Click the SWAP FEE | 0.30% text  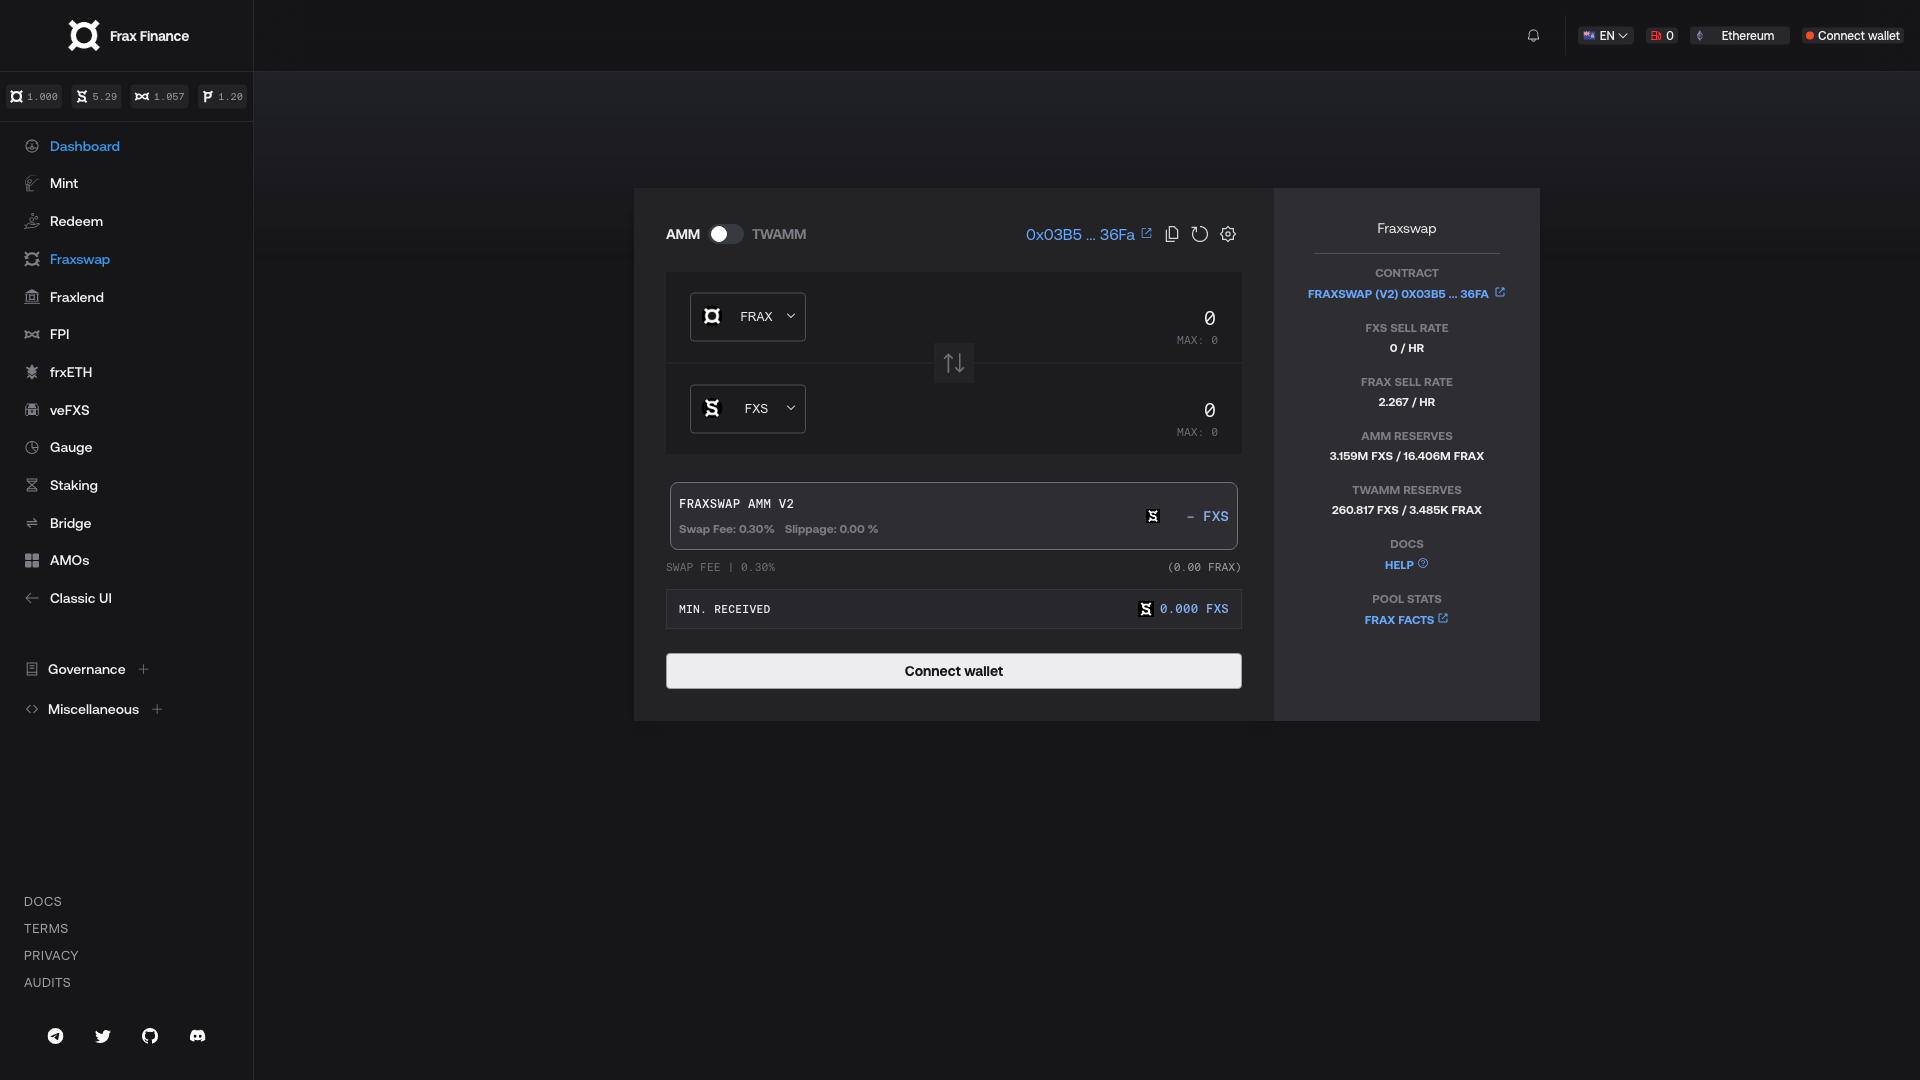tap(720, 568)
